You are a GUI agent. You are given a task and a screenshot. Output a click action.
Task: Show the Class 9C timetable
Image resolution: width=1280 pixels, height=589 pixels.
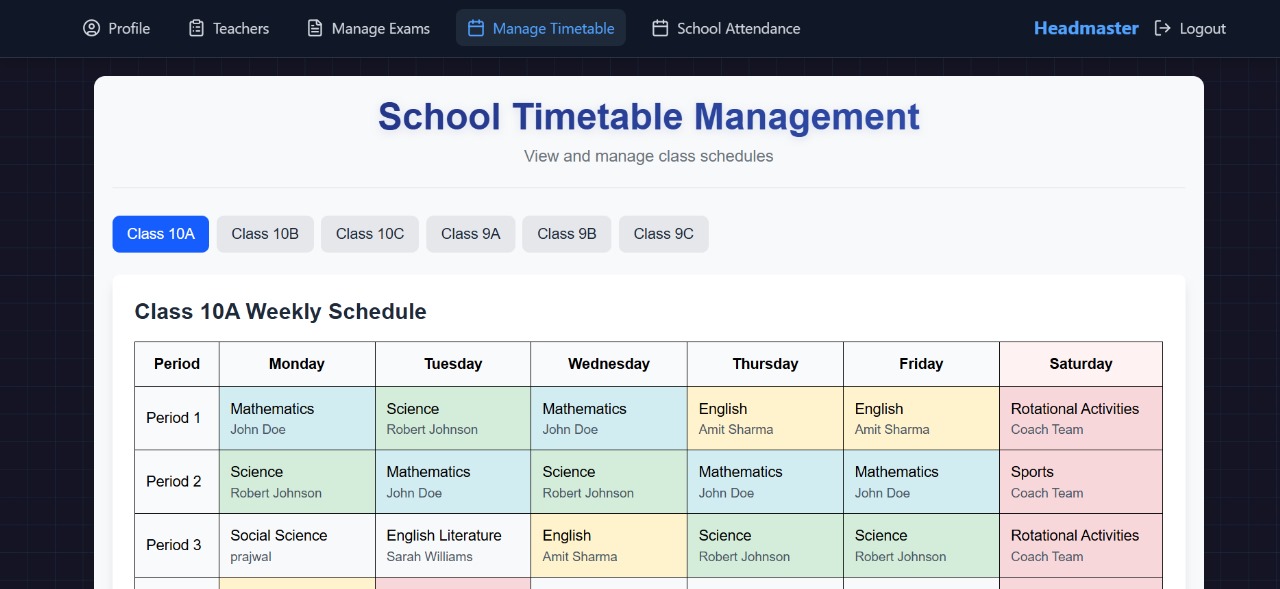(x=663, y=234)
